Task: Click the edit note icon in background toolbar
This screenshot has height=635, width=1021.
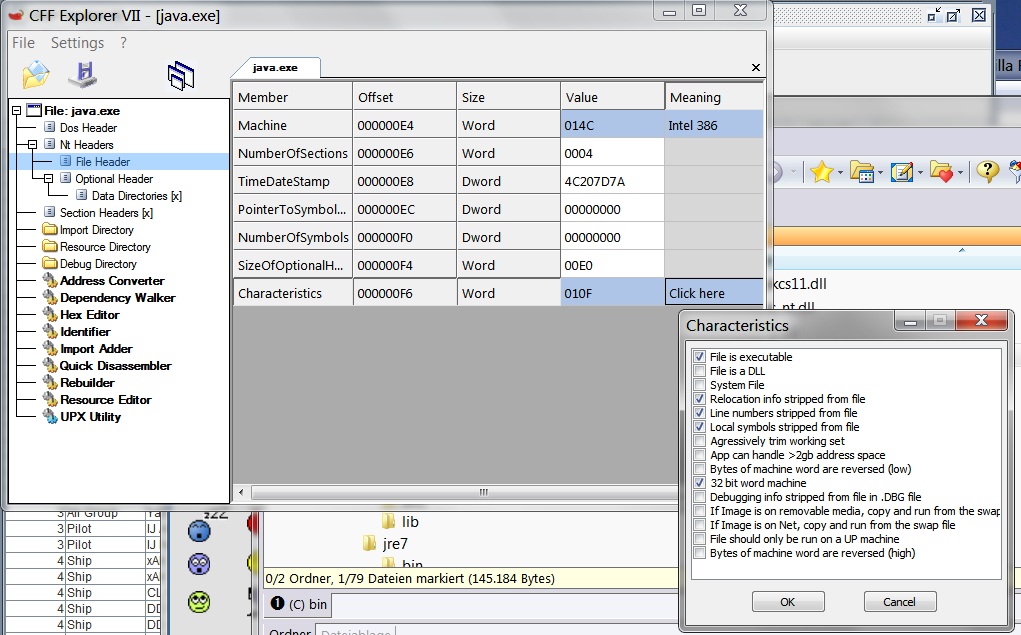Action: point(901,172)
